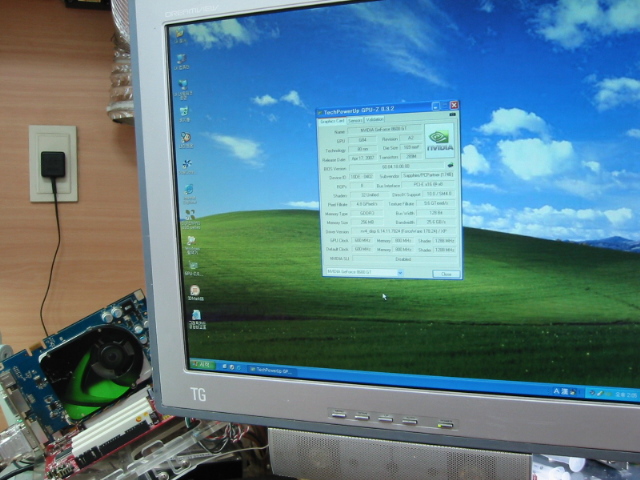The height and width of the screenshot is (480, 640).
Task: Select the round orange desktop icon near the bottom
Action: 194,291
